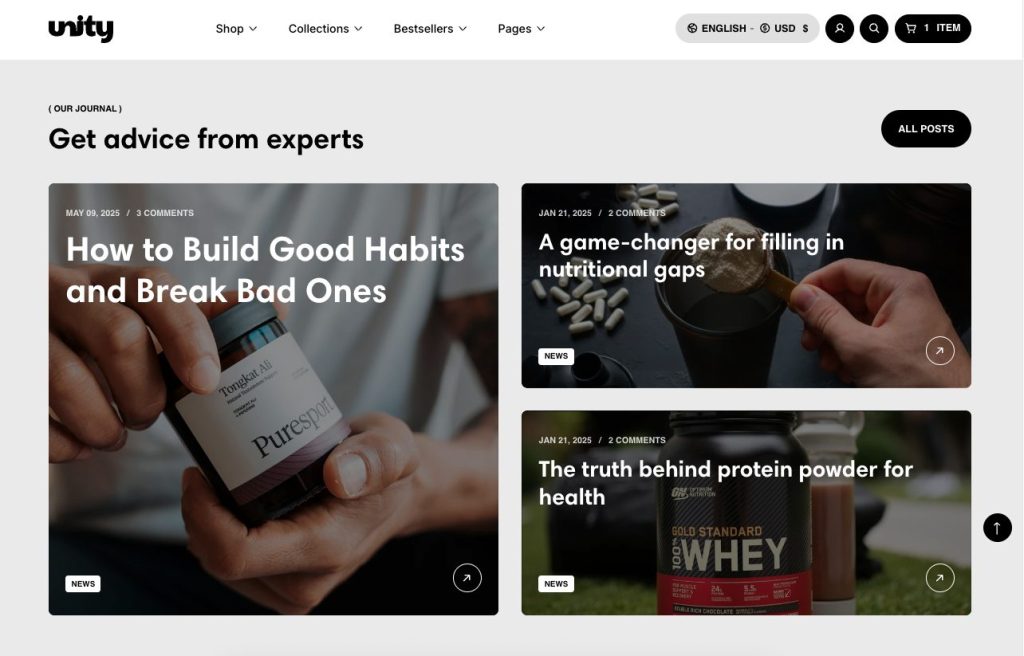Open the Bestsellers menu
Image resolution: width=1024 pixels, height=656 pixels.
coord(430,29)
